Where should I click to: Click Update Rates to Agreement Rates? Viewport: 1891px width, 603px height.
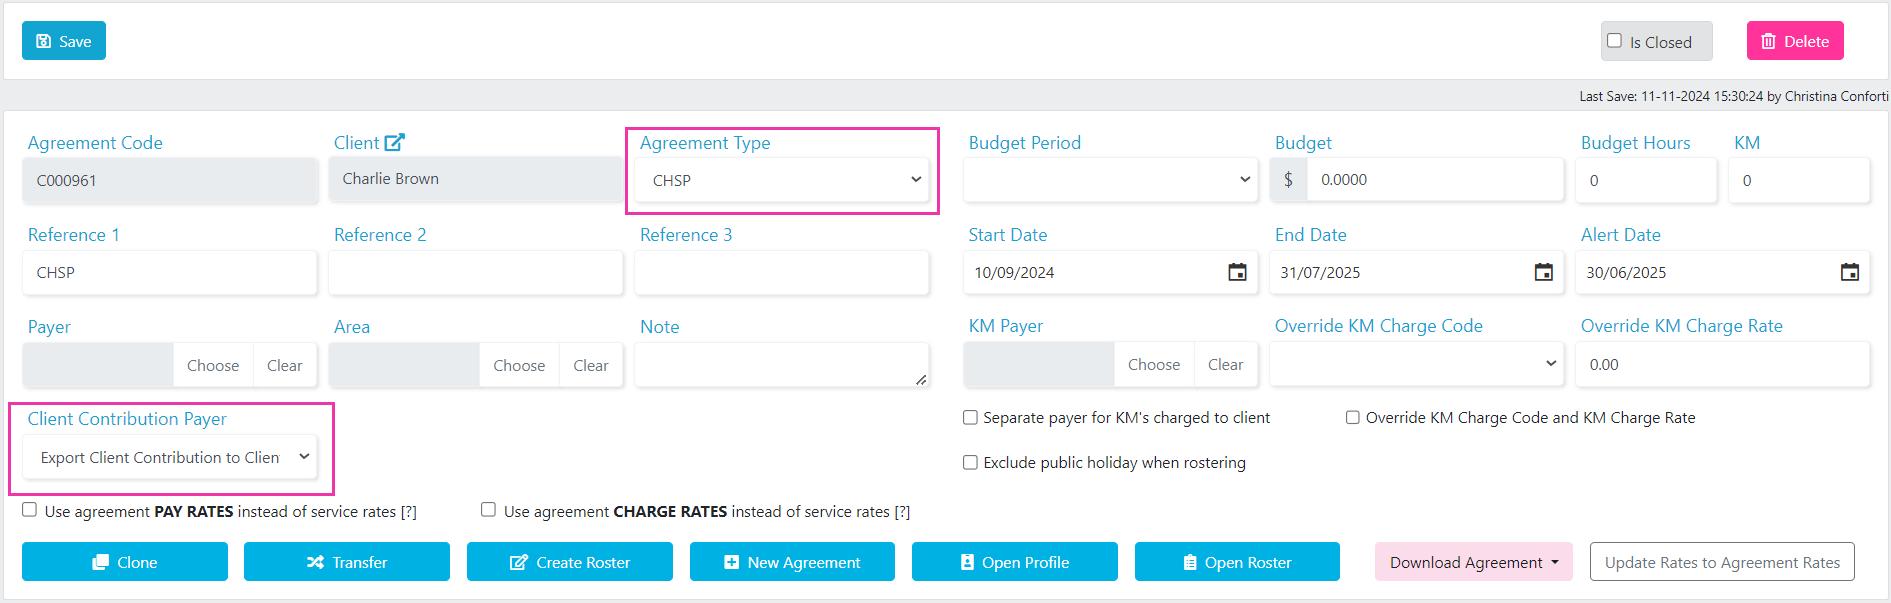[x=1722, y=562]
